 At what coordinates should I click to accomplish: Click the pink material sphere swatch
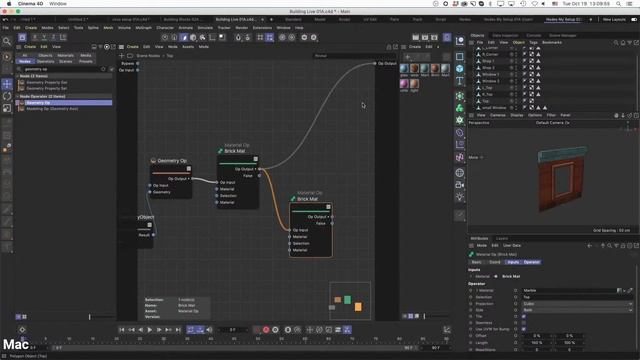pos(404,84)
